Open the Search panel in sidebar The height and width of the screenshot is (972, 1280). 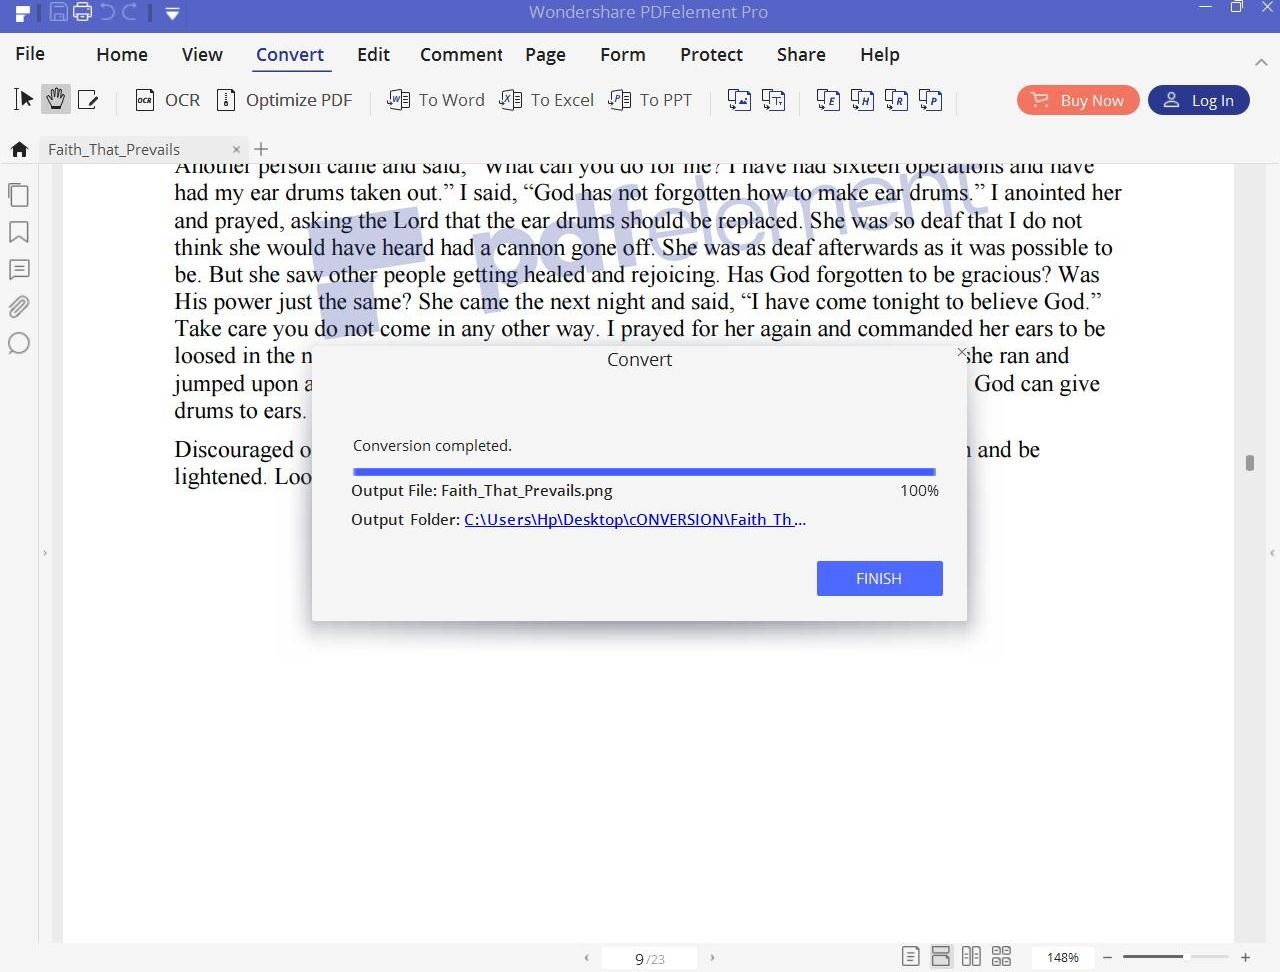coord(18,343)
